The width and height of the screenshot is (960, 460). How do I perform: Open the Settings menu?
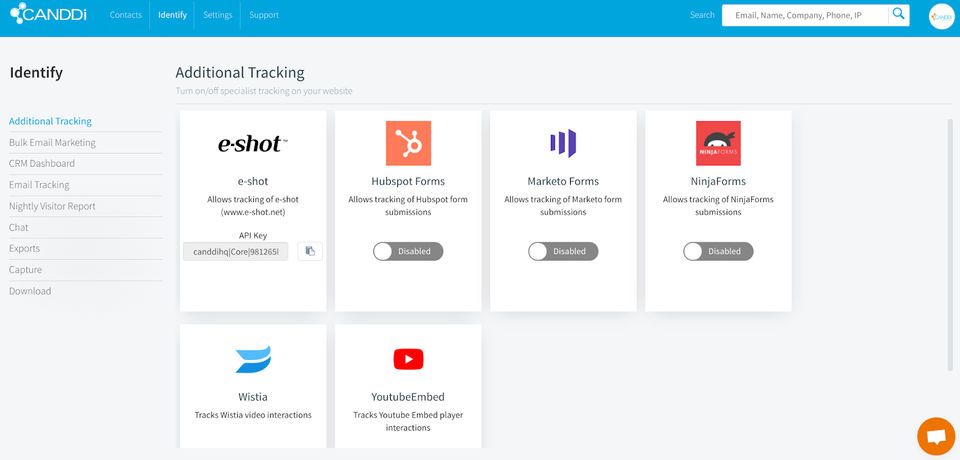[x=217, y=15]
